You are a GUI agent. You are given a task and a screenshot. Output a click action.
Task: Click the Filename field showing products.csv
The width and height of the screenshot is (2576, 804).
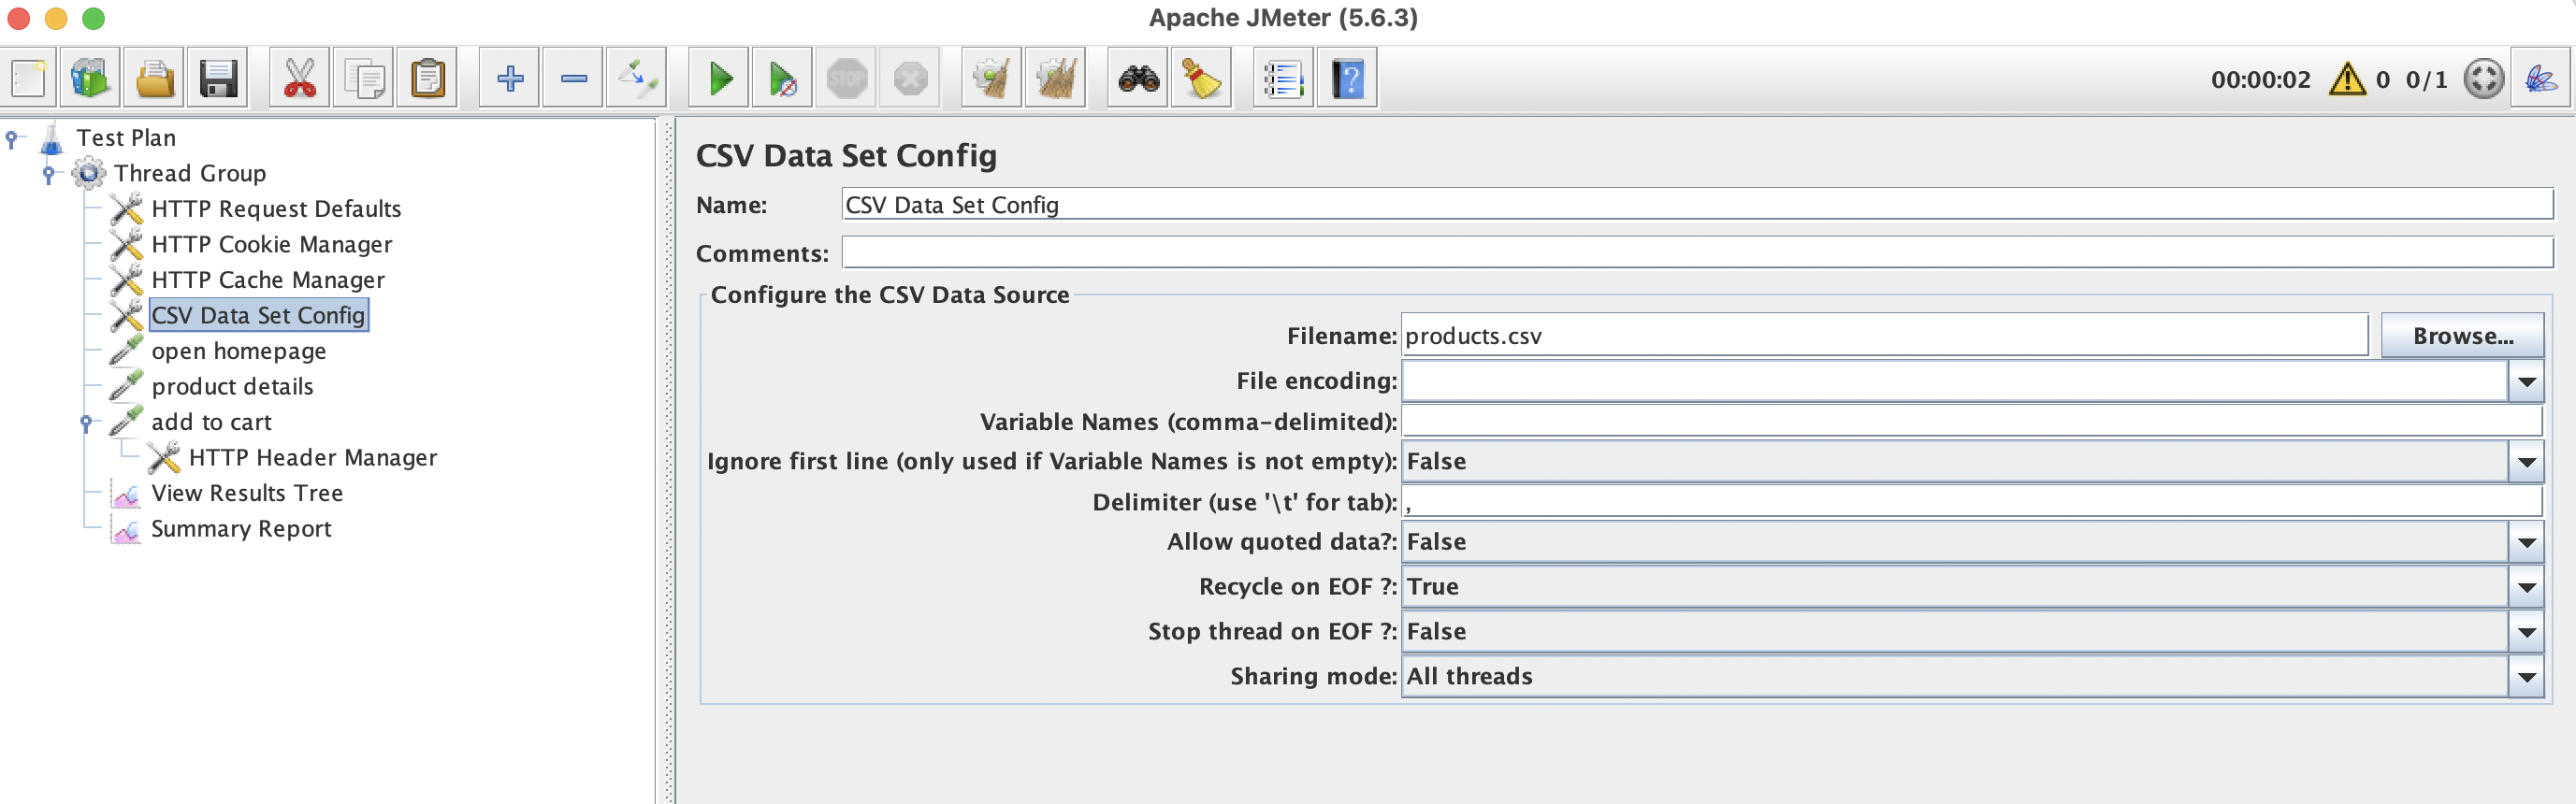(1884, 336)
